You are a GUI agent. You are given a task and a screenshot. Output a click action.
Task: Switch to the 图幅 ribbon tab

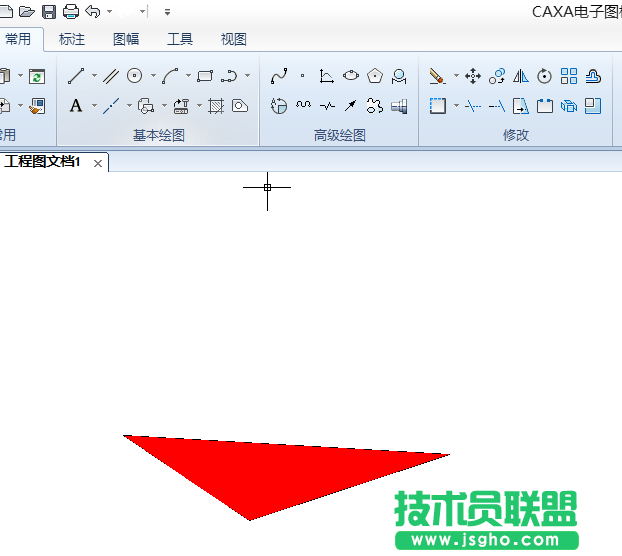click(126, 39)
